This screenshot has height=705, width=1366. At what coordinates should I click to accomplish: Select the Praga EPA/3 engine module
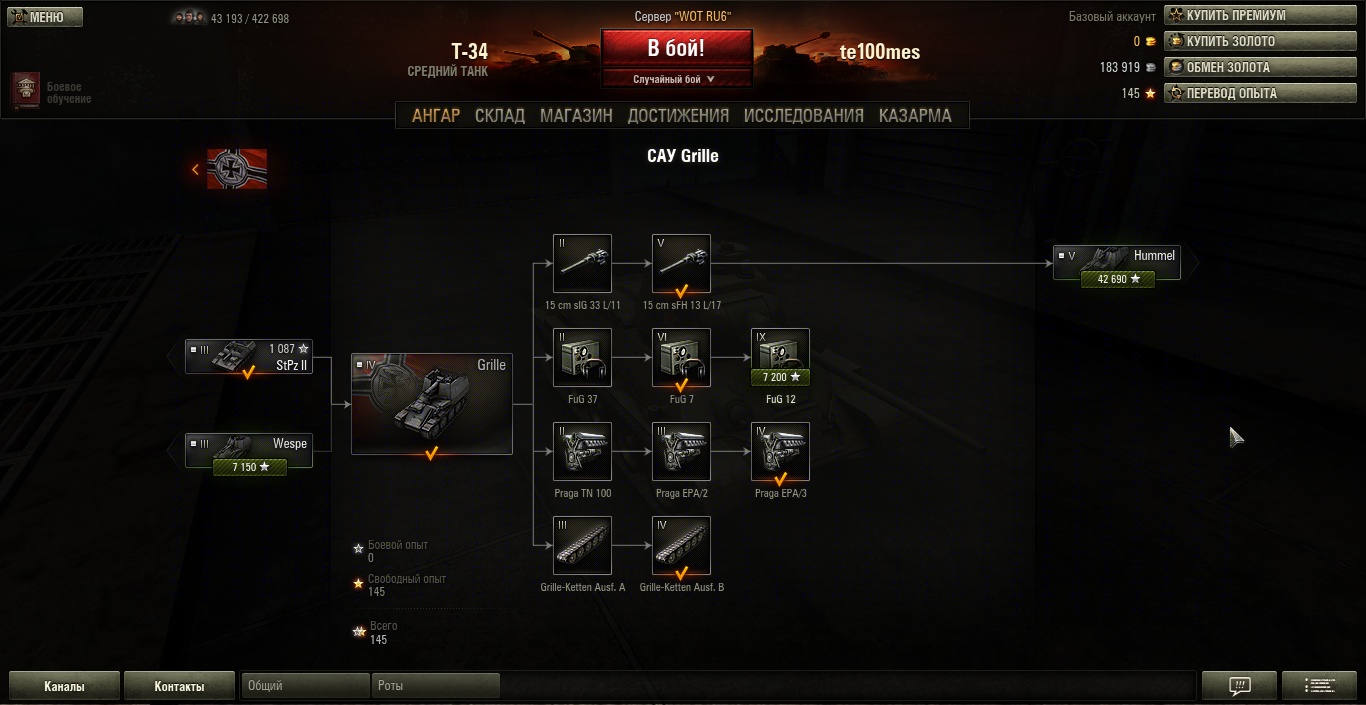click(x=780, y=451)
